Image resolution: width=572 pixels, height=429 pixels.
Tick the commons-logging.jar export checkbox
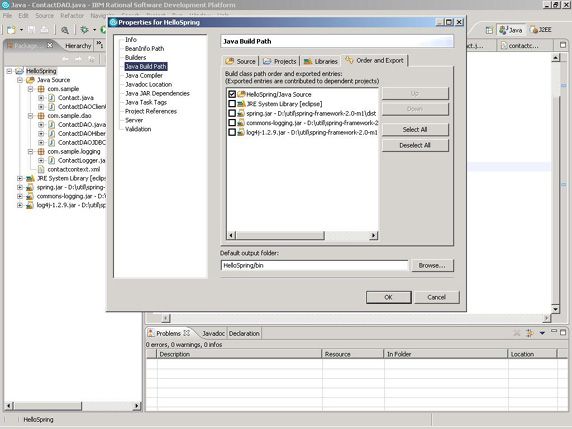tap(232, 123)
